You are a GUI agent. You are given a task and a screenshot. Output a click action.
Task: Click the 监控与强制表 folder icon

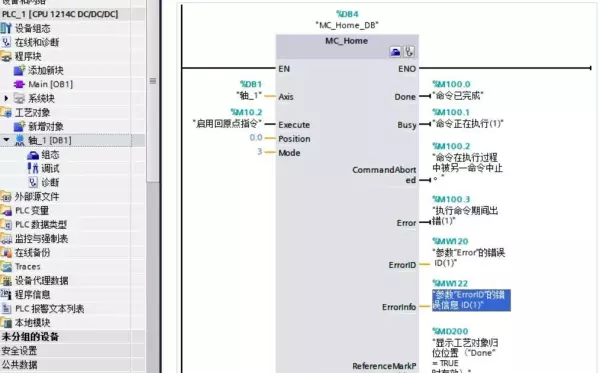tap(6, 239)
